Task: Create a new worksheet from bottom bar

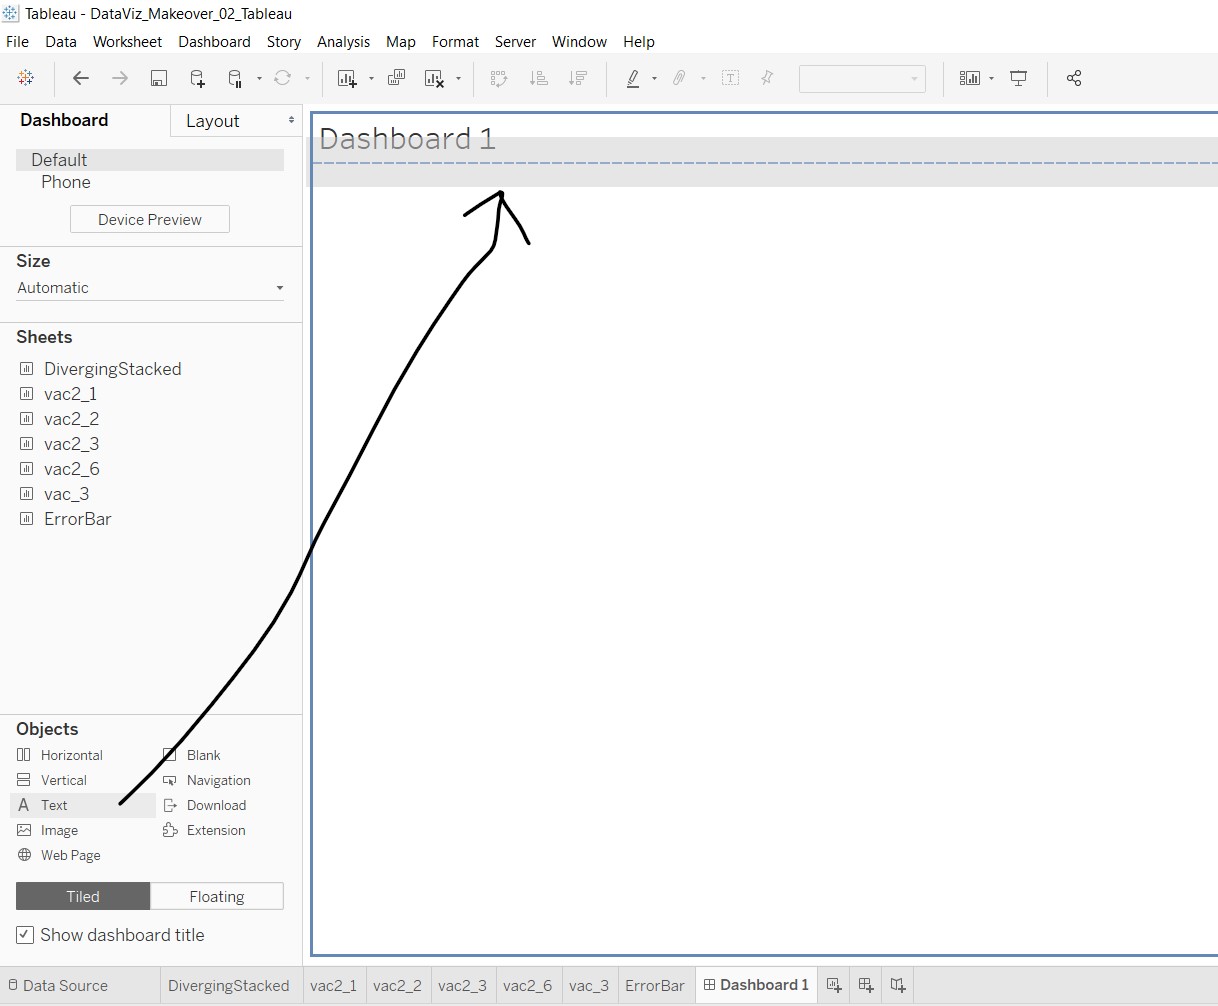Action: 834,985
